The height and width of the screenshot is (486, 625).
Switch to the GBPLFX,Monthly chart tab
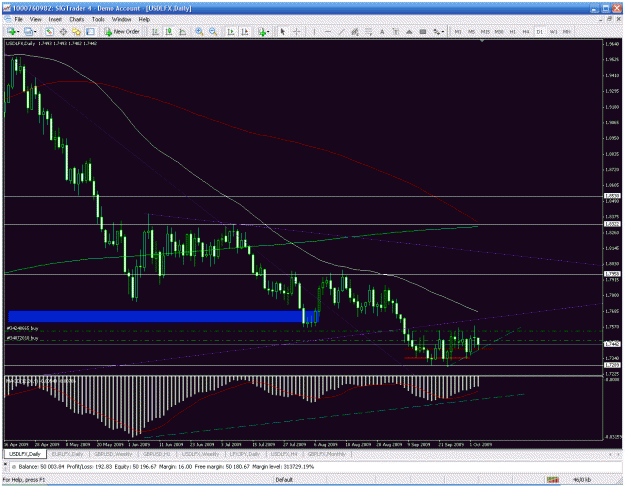326,454
